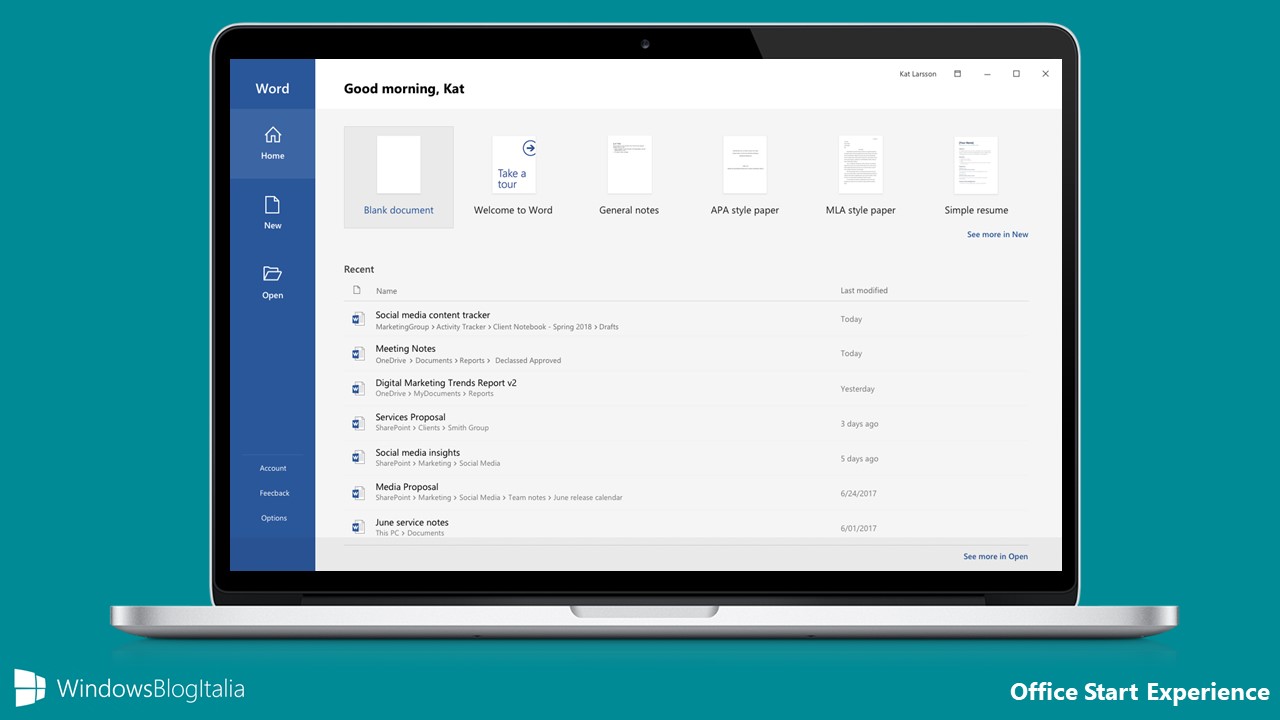Sort recent files by Last modified column
The image size is (1280, 720).
(864, 291)
